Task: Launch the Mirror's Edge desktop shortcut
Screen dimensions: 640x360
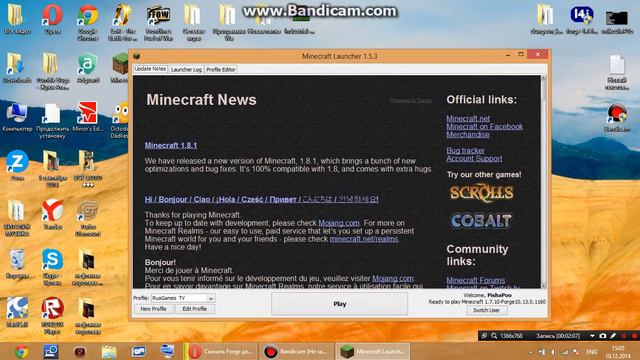Action: [x=87, y=117]
